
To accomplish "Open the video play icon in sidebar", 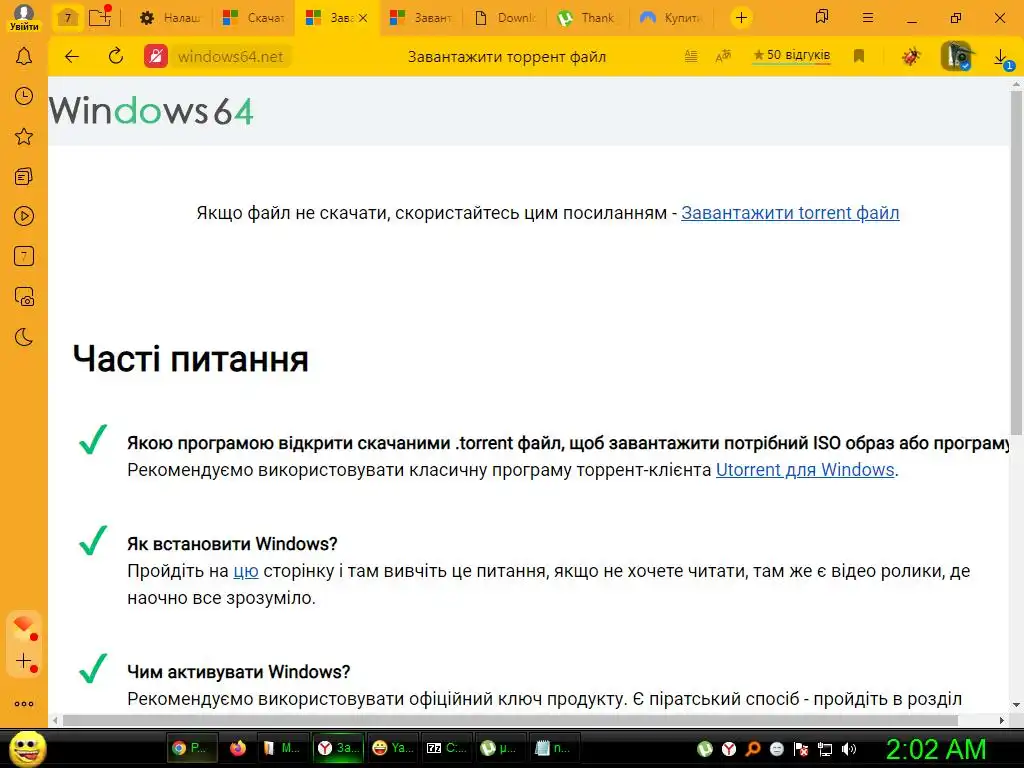I will (24, 216).
